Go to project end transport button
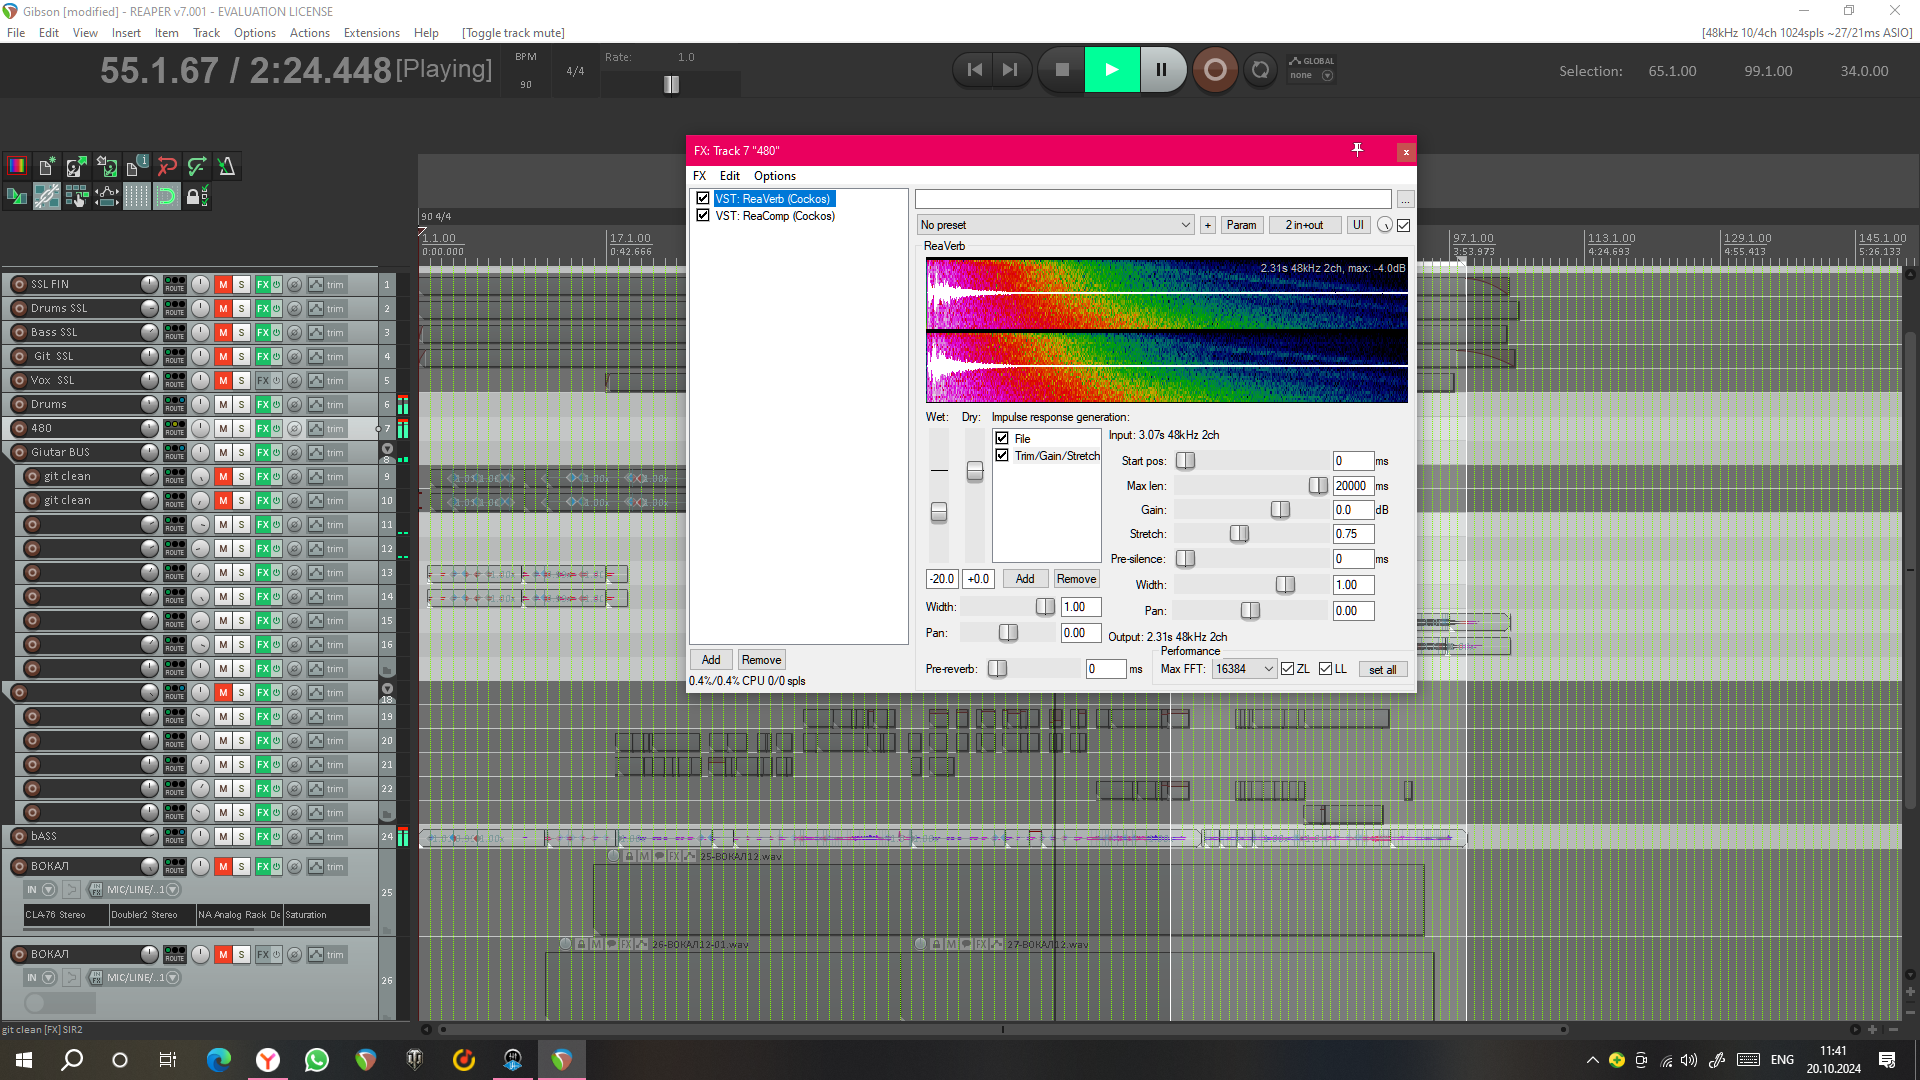This screenshot has height=1080, width=1920. point(1010,70)
